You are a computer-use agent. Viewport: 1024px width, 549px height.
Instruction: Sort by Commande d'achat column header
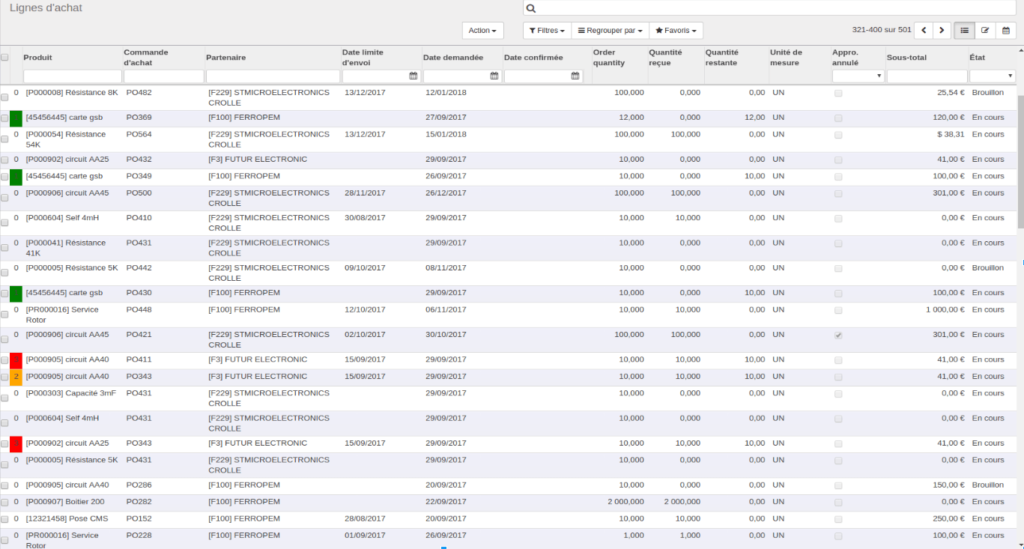pos(146,57)
